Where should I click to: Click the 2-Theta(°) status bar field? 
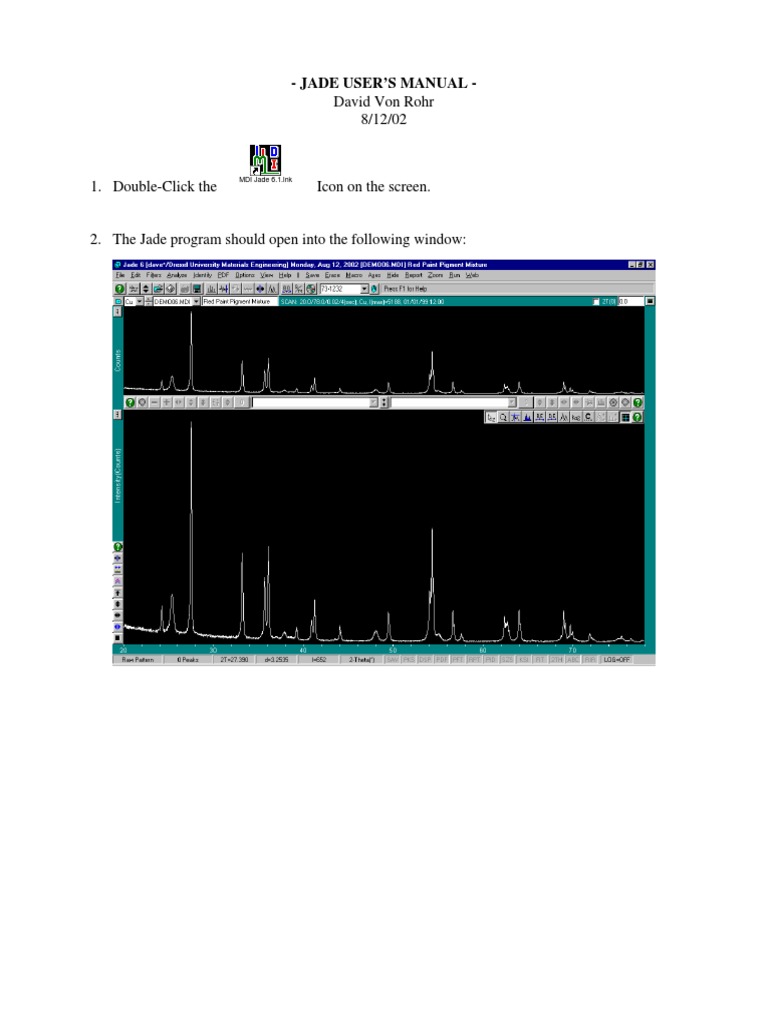click(x=361, y=660)
